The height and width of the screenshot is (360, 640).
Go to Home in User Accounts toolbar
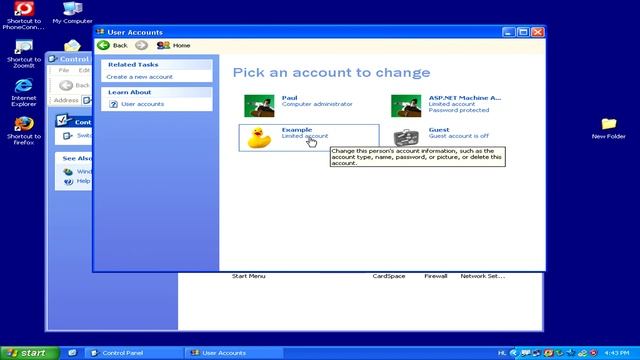coord(173,45)
